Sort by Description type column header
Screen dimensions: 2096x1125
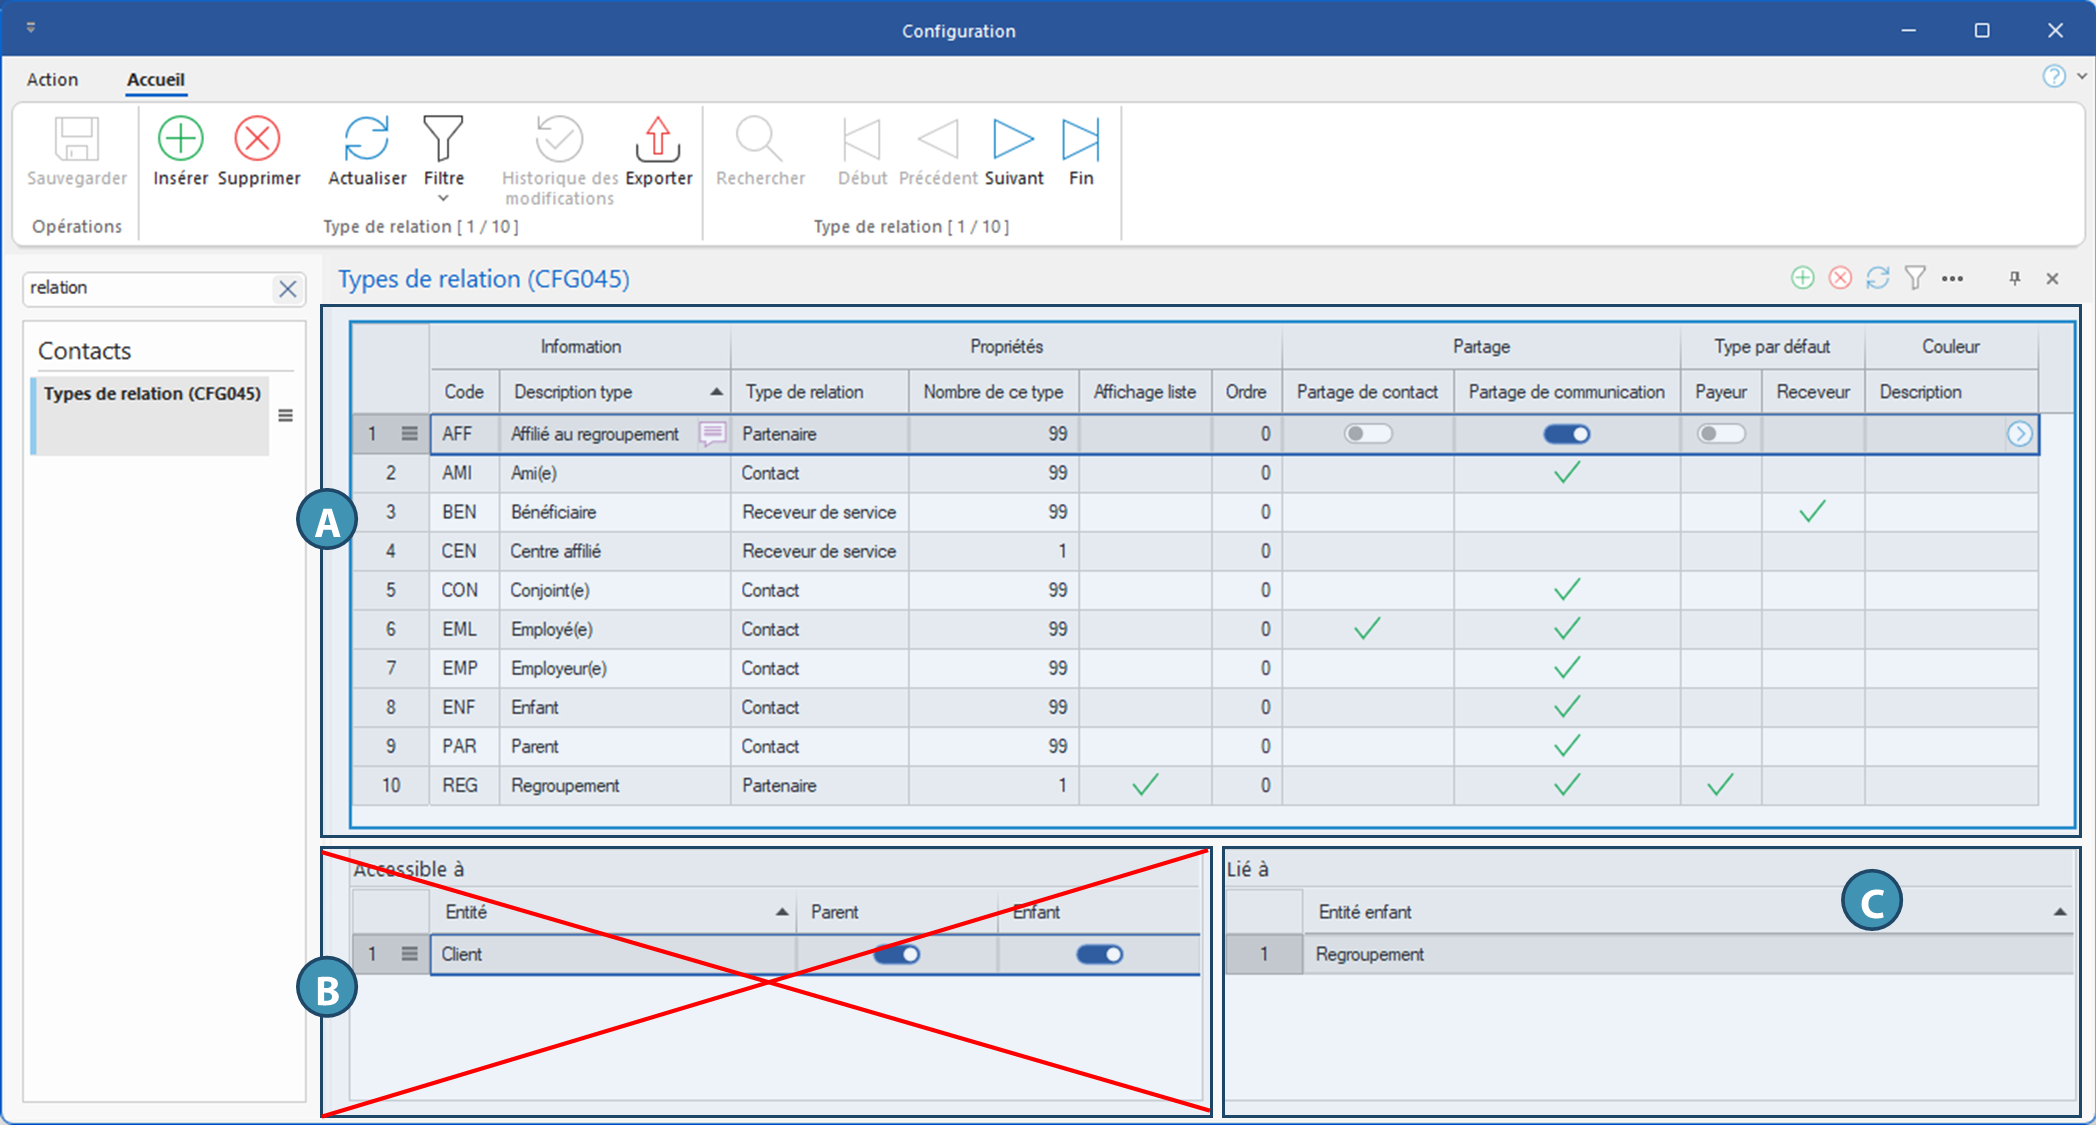tap(573, 392)
